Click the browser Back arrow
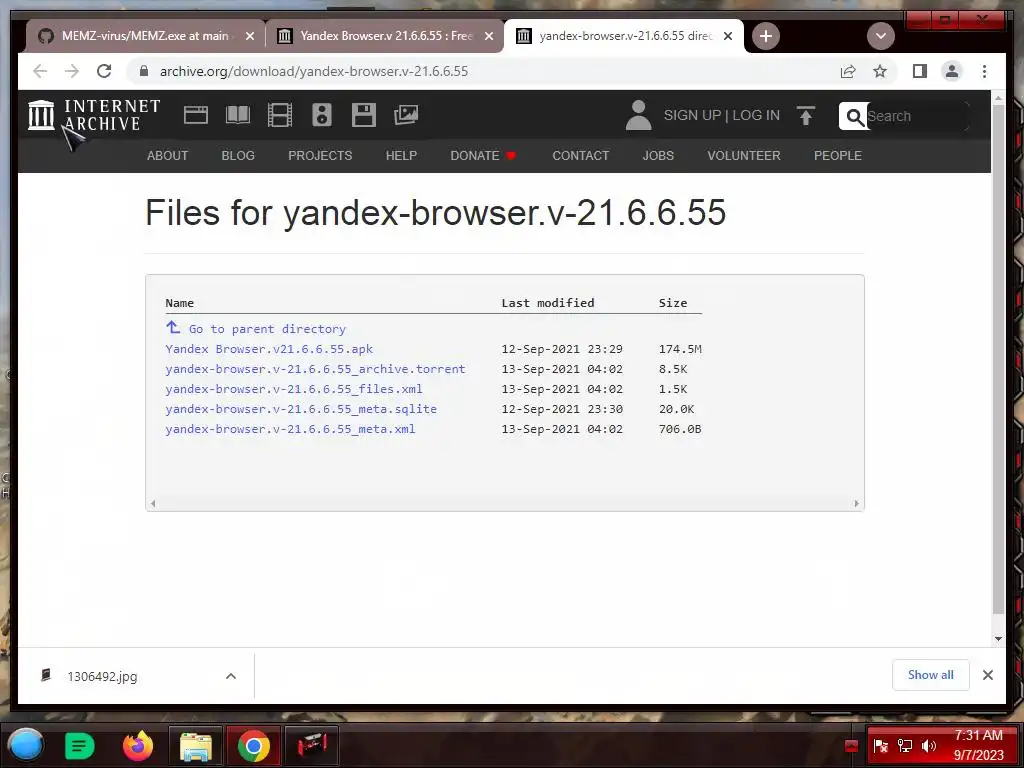Viewport: 1024px width, 768px height. (40, 71)
